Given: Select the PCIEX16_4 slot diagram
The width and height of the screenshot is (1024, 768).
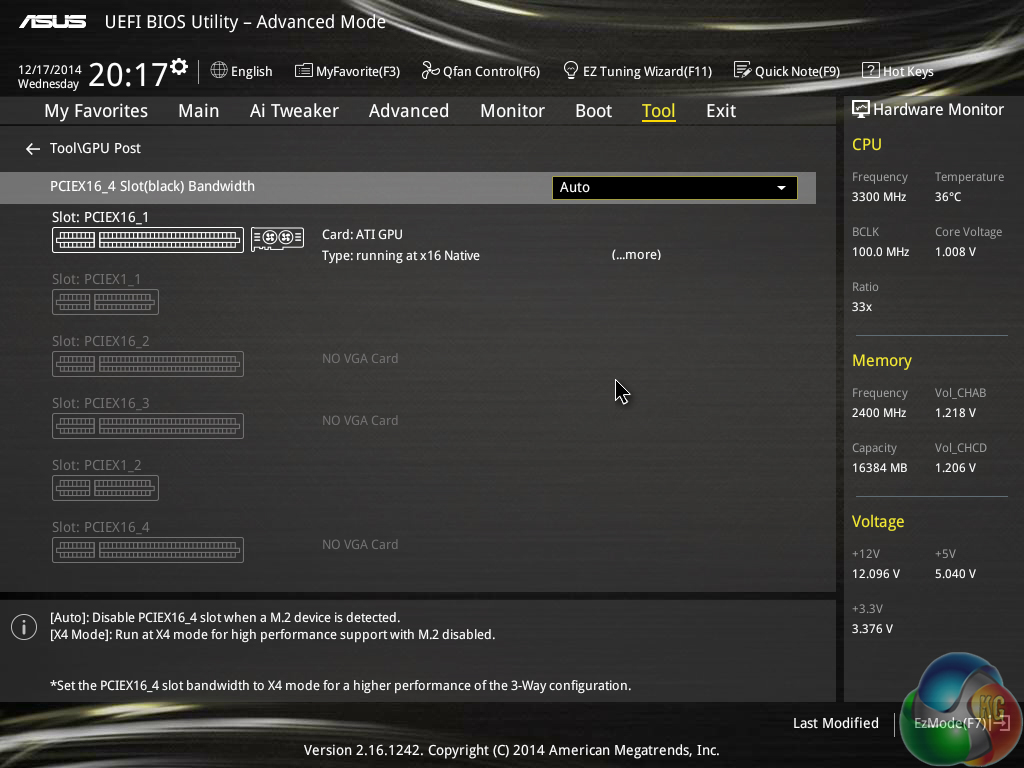Looking at the screenshot, I should click(x=148, y=550).
